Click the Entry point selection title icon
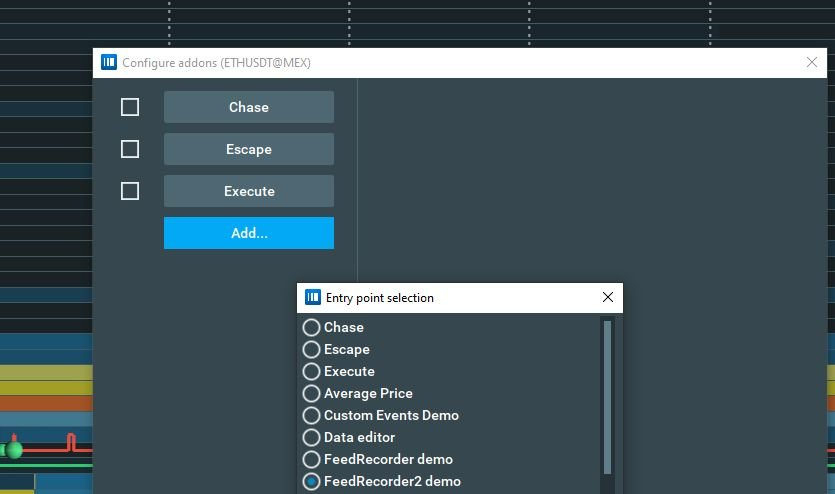Image resolution: width=835 pixels, height=494 pixels. 313,297
